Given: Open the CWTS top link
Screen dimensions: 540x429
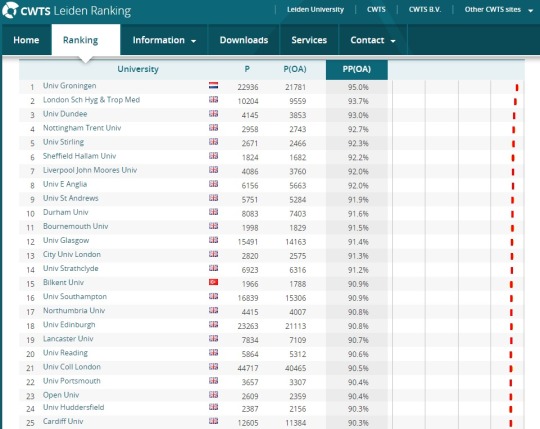Looking at the screenshot, I should coord(376,10).
